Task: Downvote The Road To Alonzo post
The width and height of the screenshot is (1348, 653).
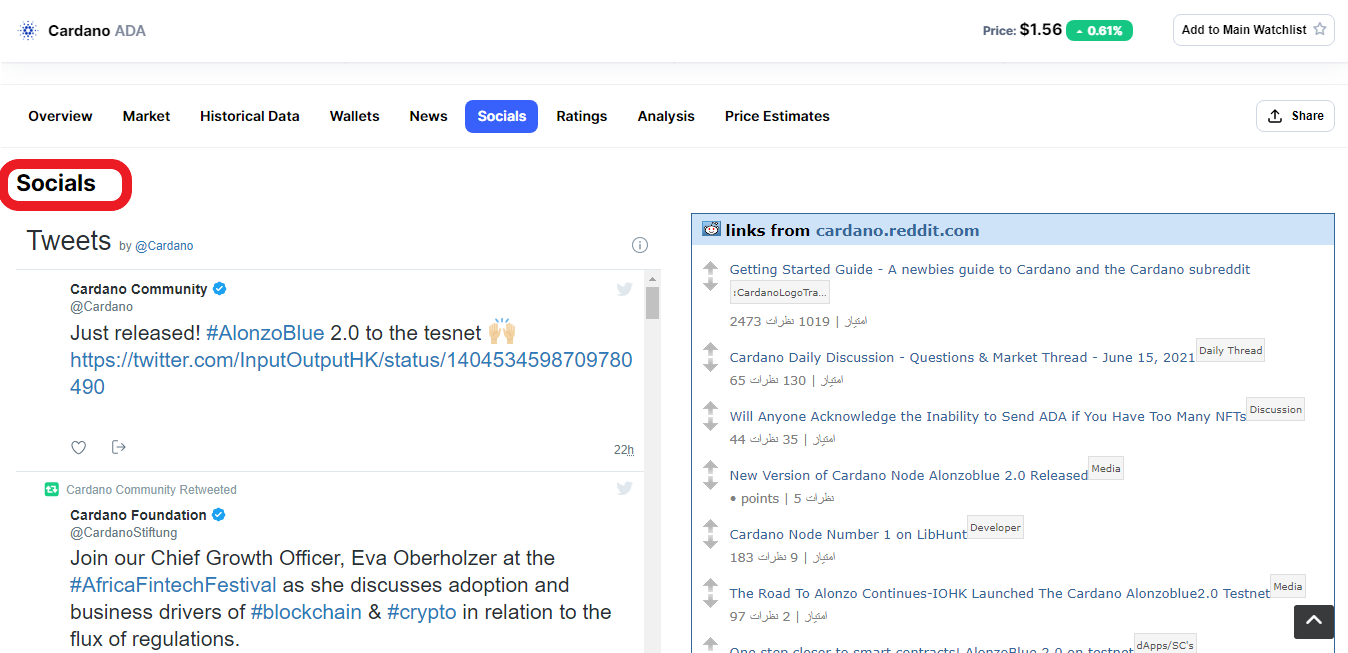Action: click(x=710, y=601)
